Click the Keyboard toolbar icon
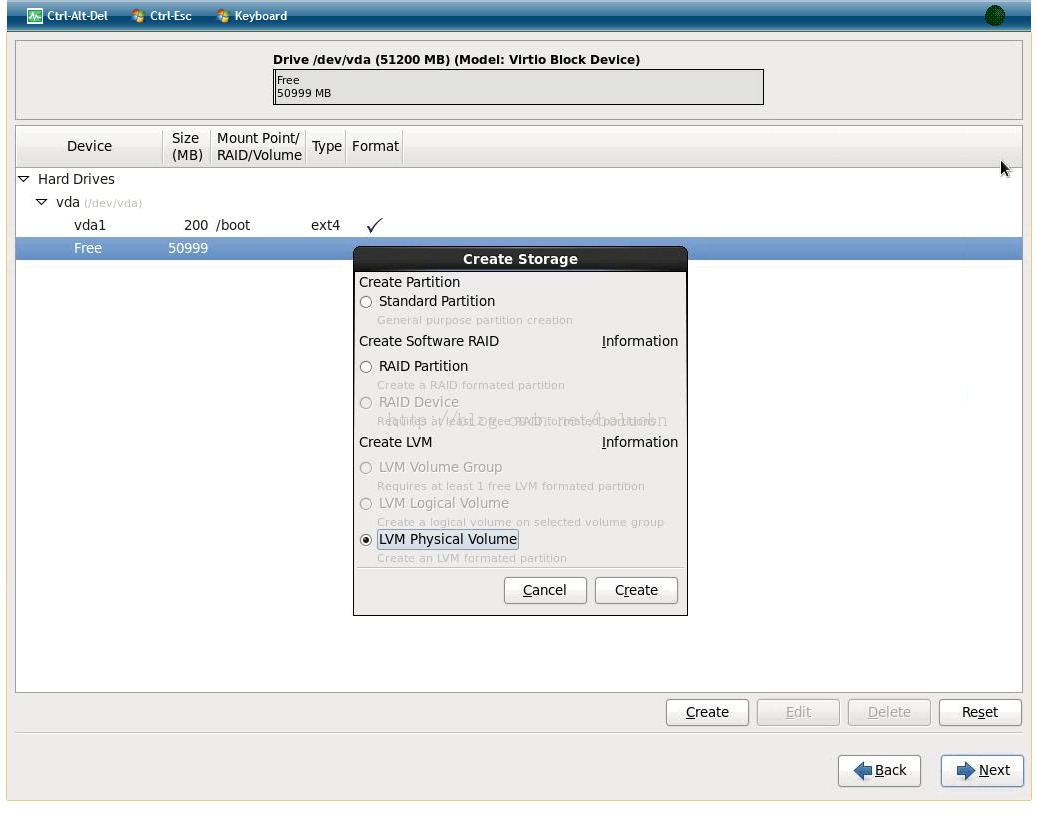This screenshot has width=1038, height=819. (x=223, y=16)
